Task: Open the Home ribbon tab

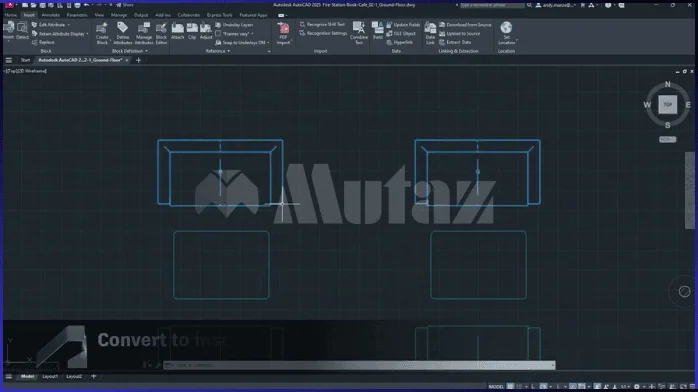Action: (11, 15)
